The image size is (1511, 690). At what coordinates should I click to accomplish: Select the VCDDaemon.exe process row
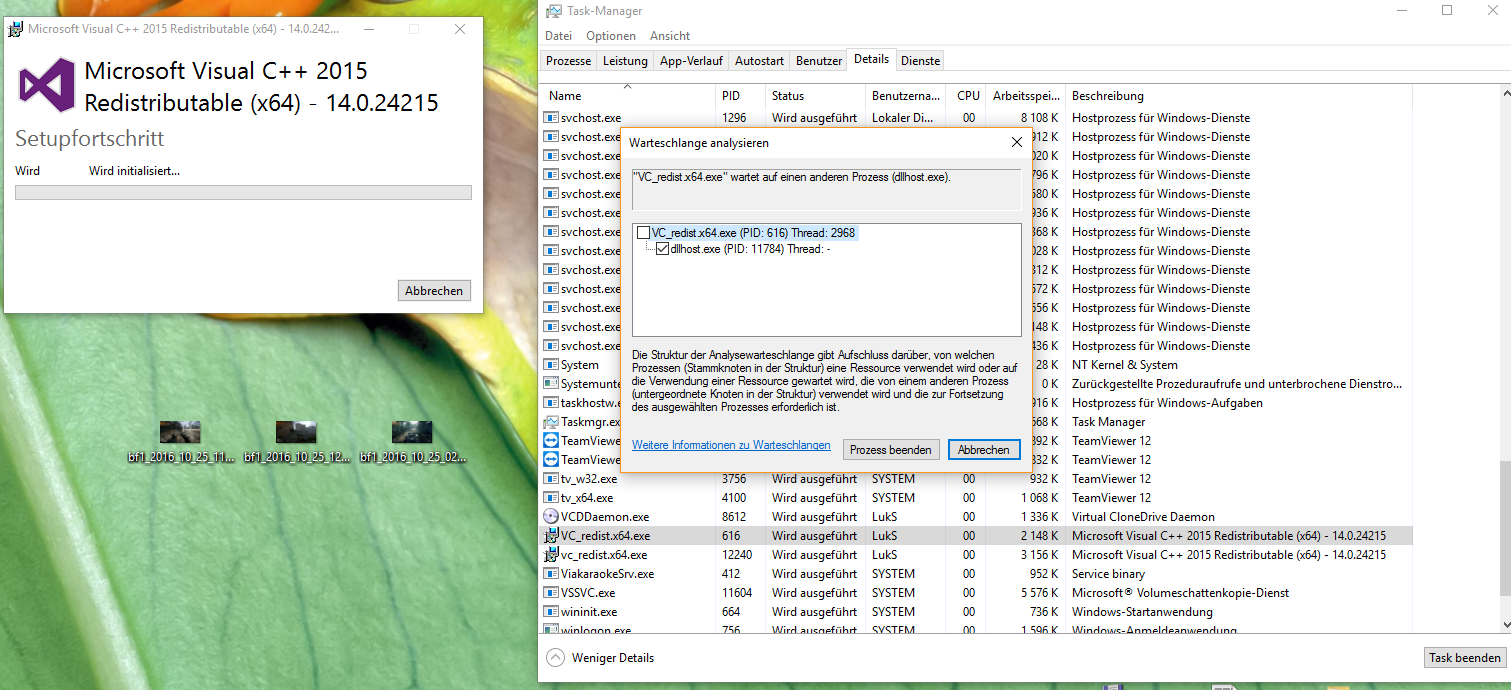[x=977, y=517]
